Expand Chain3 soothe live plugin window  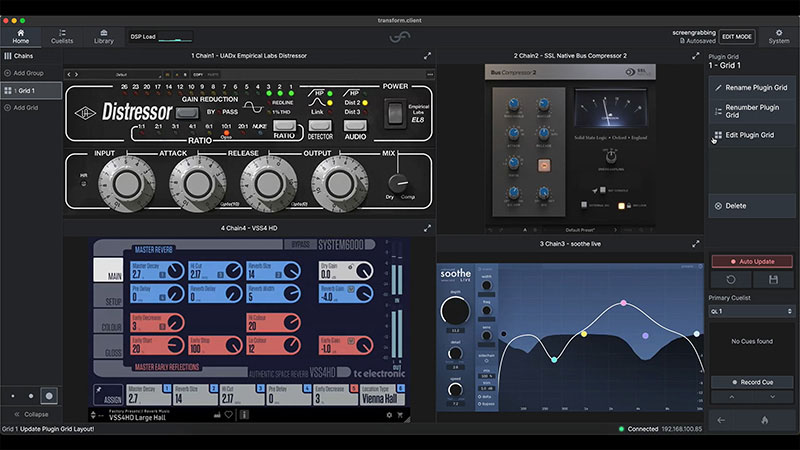[x=695, y=244]
